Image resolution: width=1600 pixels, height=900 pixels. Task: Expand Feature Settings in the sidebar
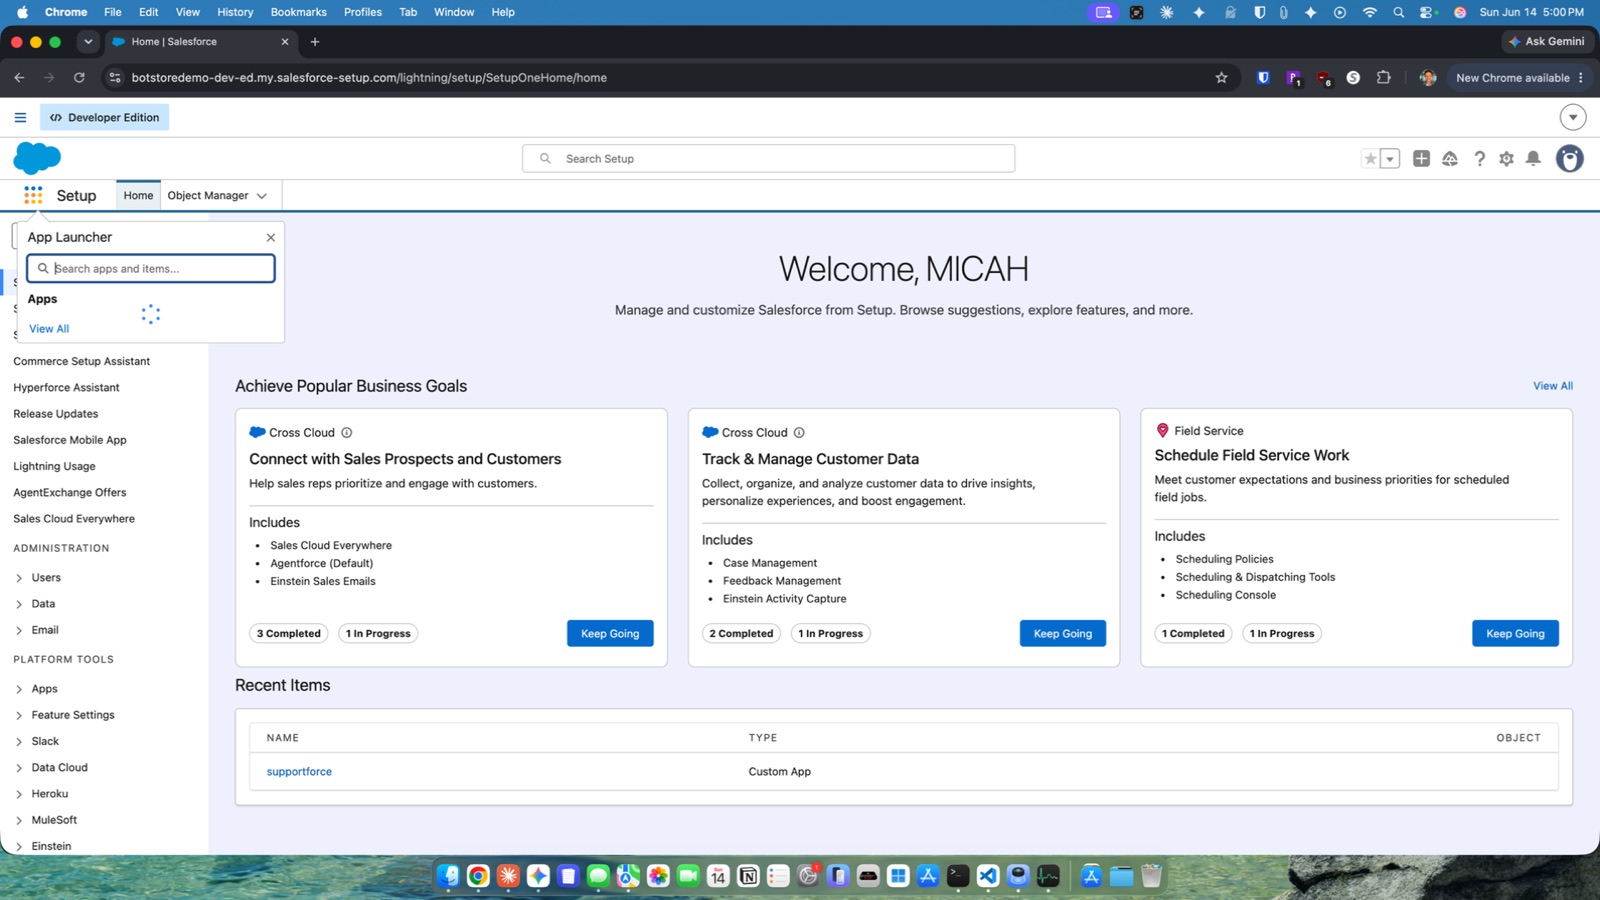pyautogui.click(x=19, y=715)
